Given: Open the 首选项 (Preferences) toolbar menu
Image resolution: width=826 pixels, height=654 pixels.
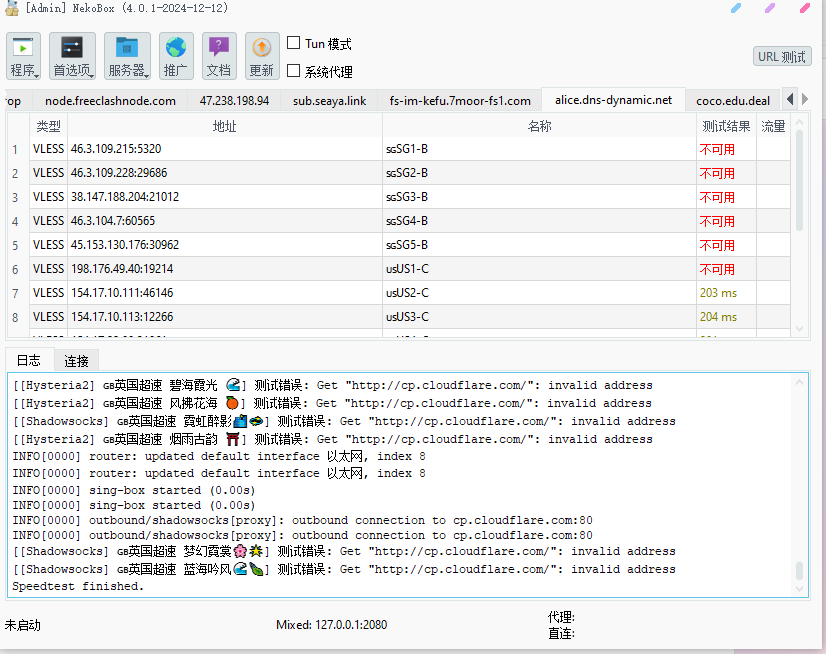Looking at the screenshot, I should tap(72, 56).
